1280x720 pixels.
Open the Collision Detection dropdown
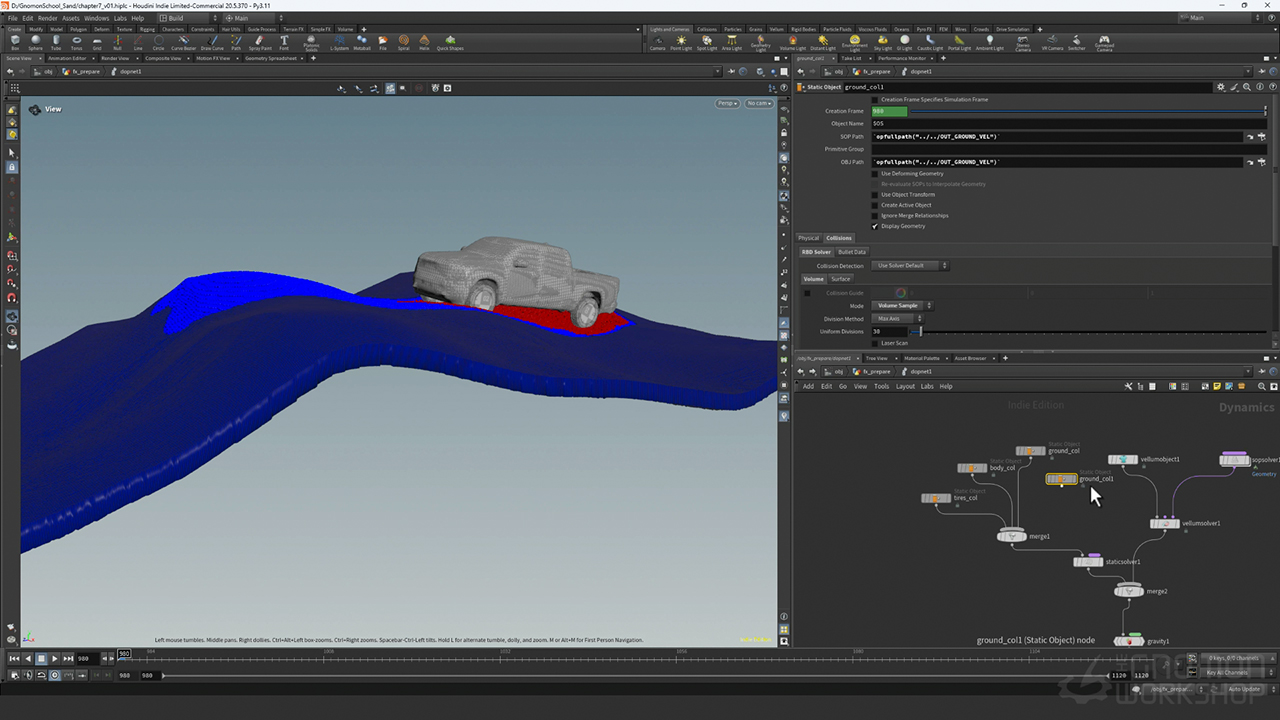(x=910, y=266)
